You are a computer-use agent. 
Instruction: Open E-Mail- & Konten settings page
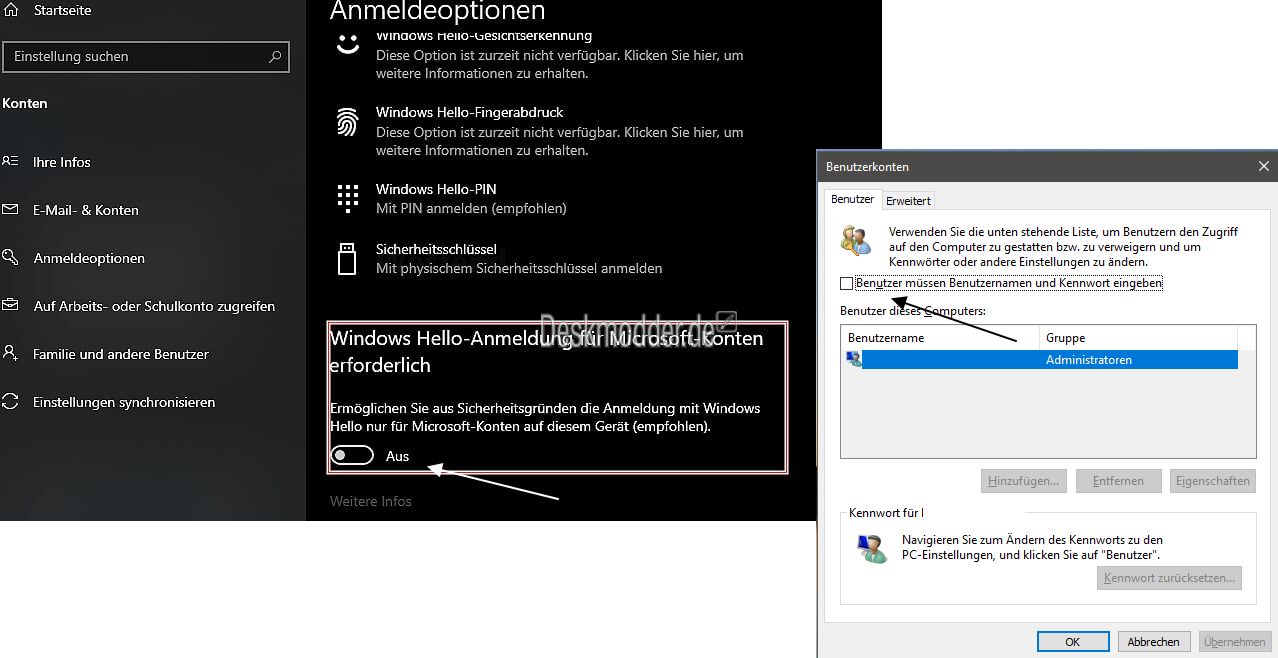(x=86, y=210)
